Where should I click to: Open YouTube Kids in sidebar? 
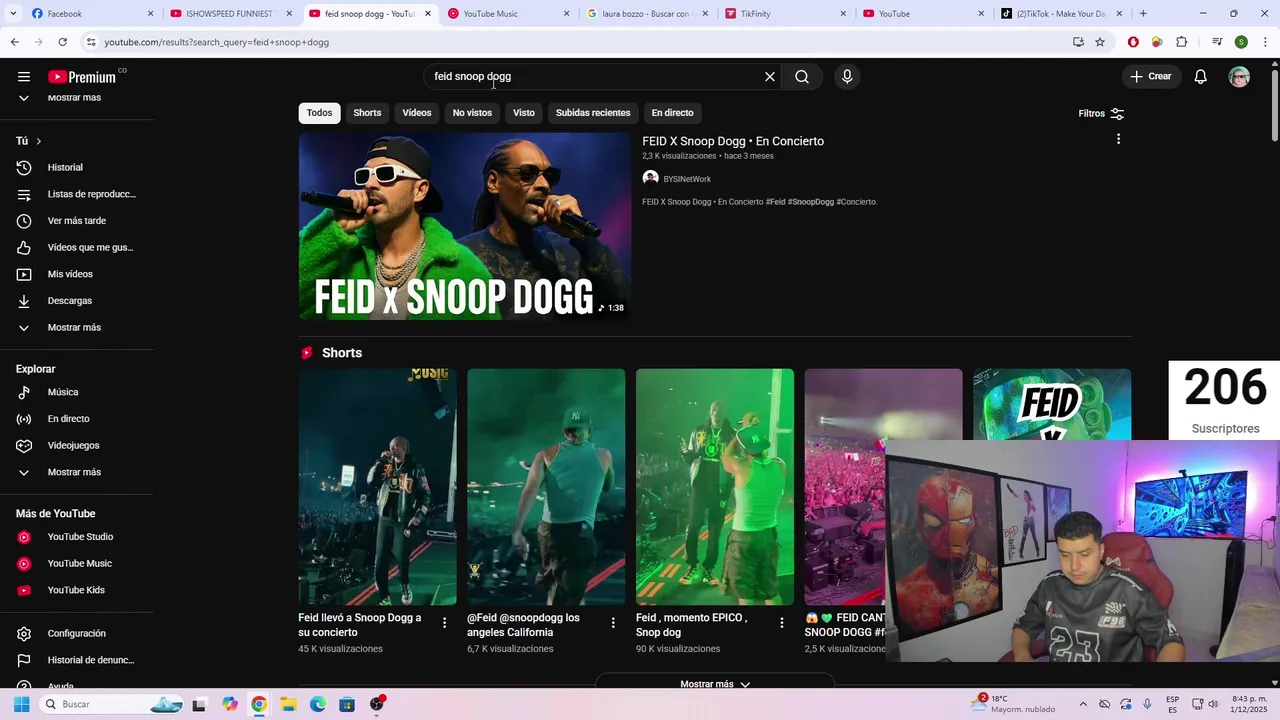[76, 590]
